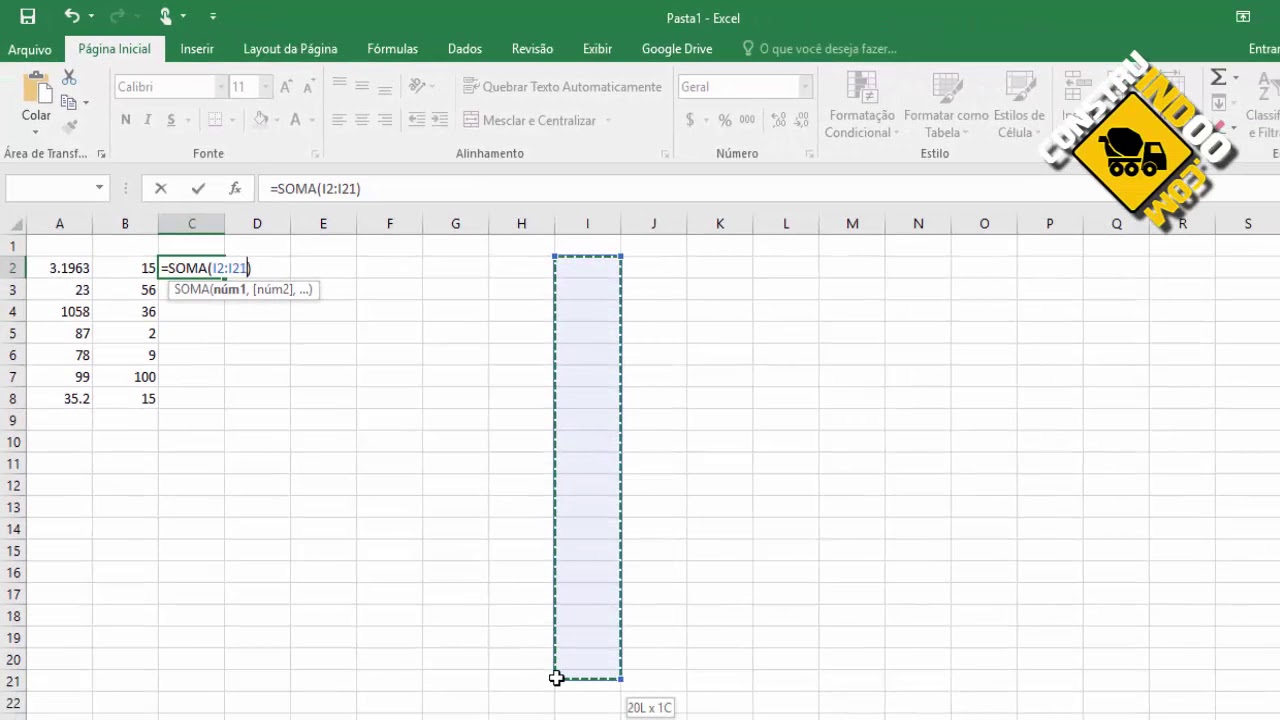Open the font name dropdown
Image resolution: width=1280 pixels, height=720 pixels.
pos(220,87)
